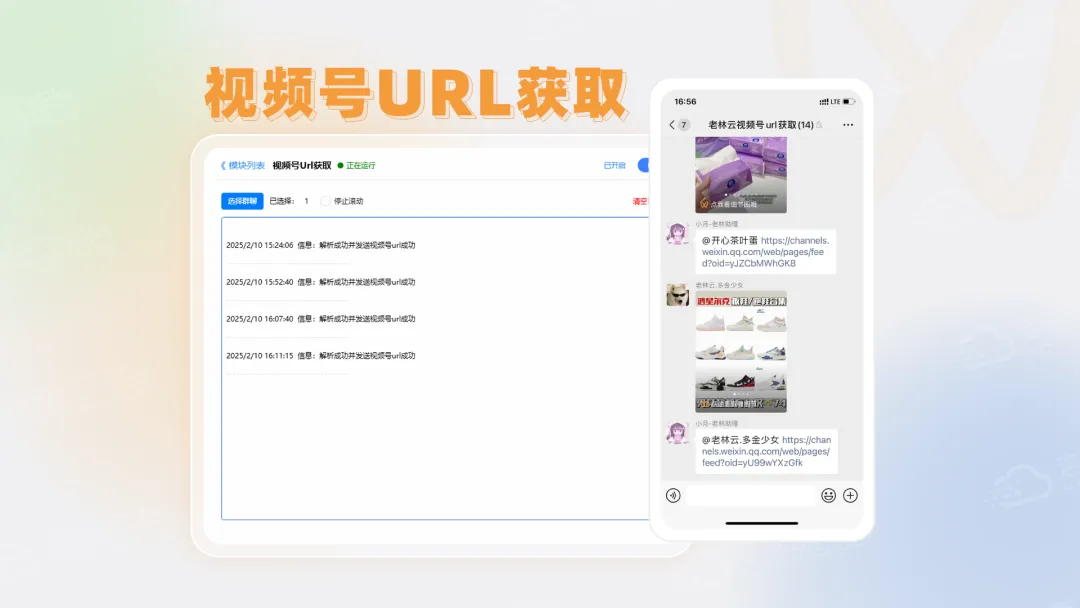This screenshot has height=608, width=1080.
Task: Tap the chat message input field
Action: (x=751, y=495)
